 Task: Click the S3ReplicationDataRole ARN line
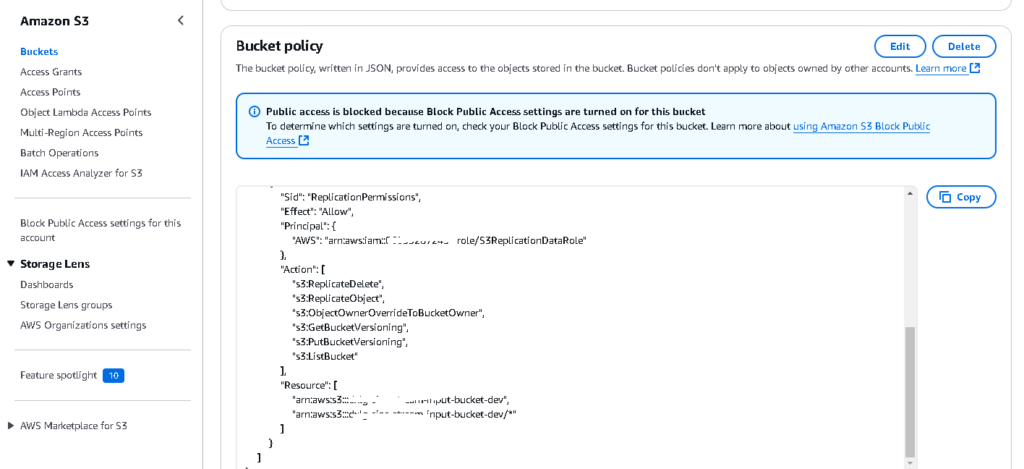[440, 240]
